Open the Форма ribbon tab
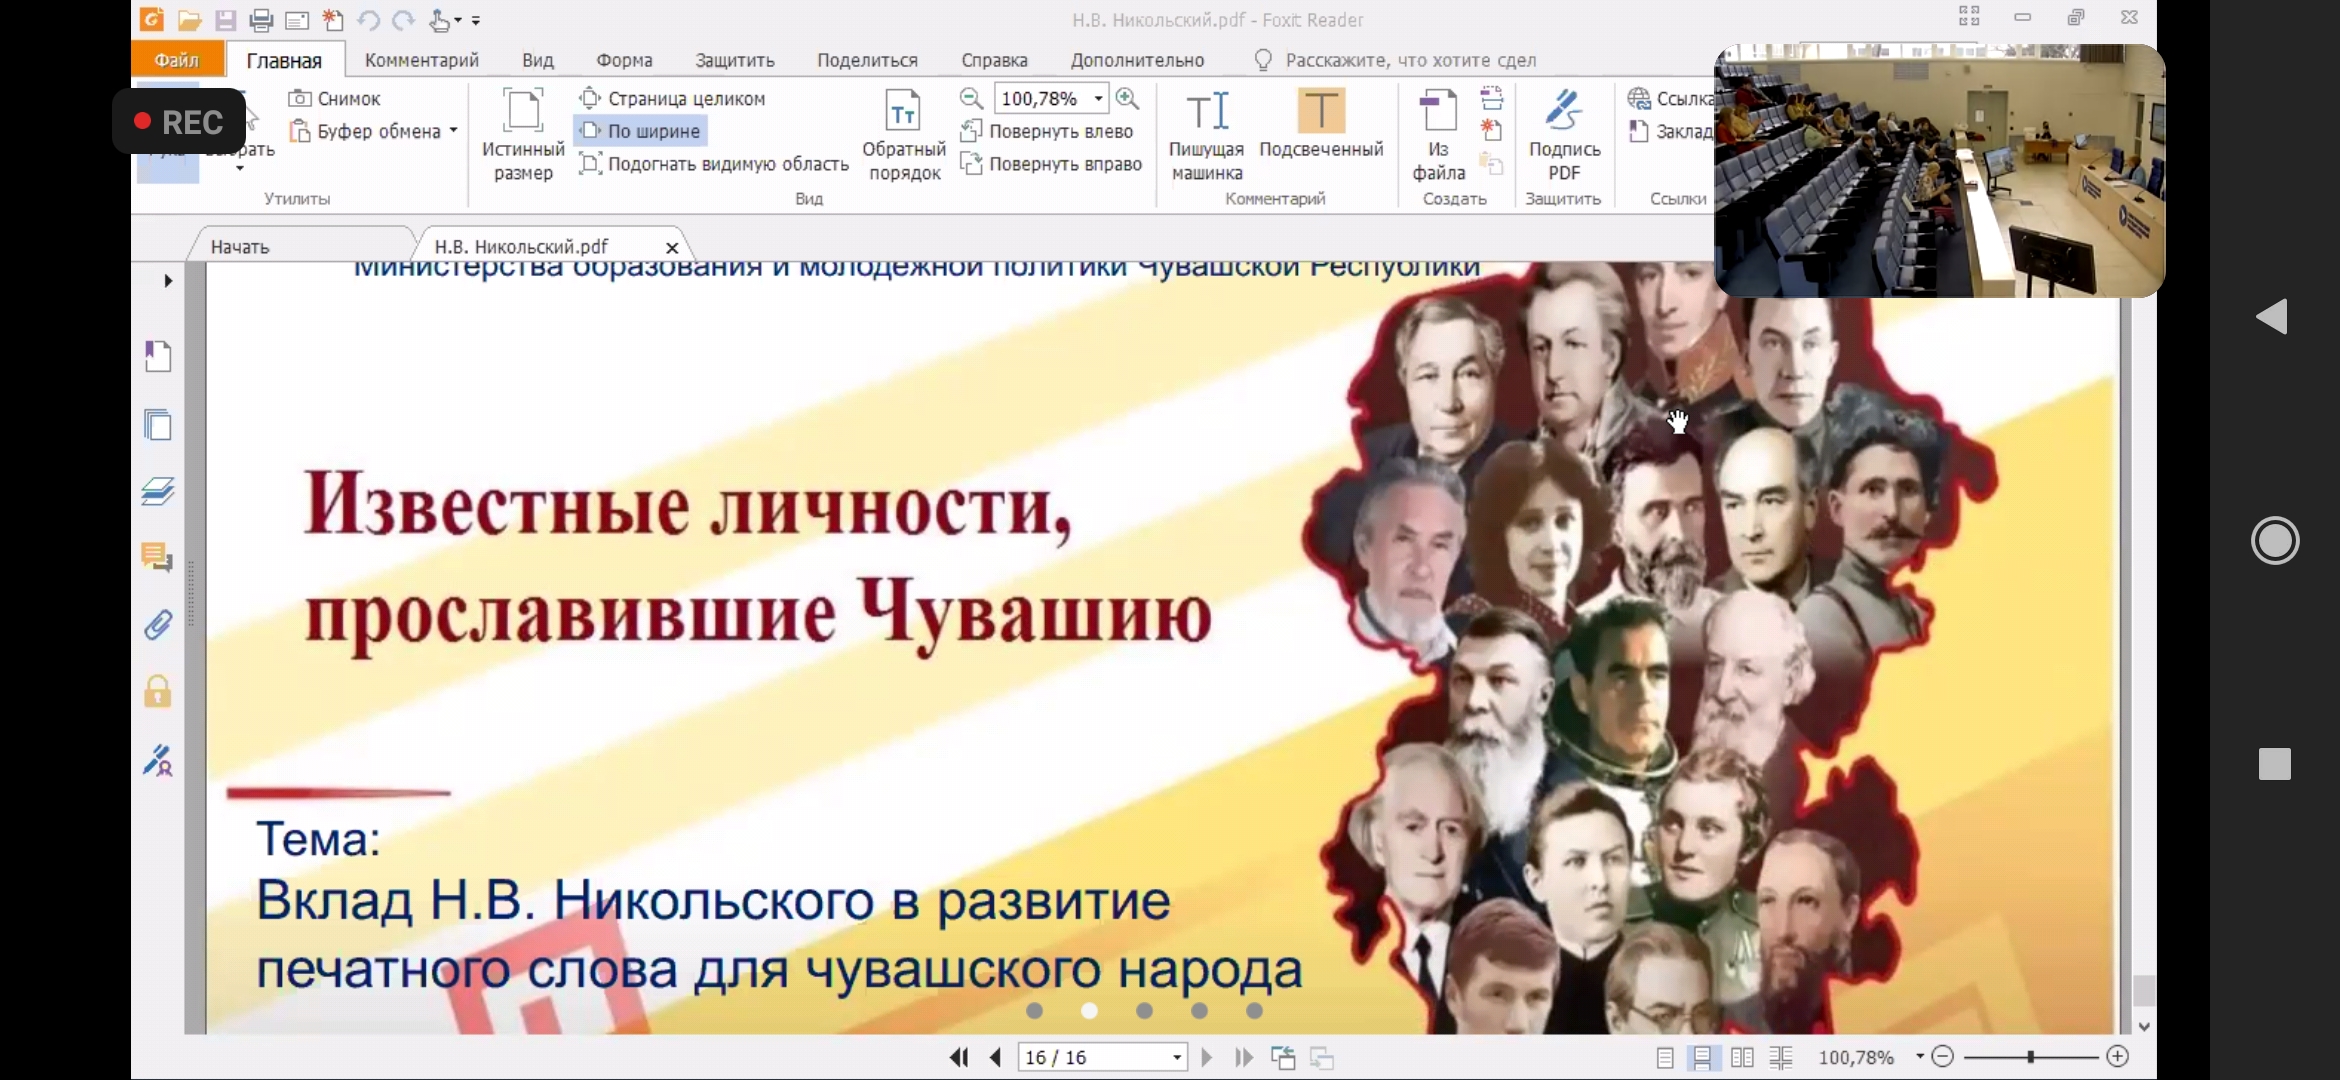 click(624, 60)
